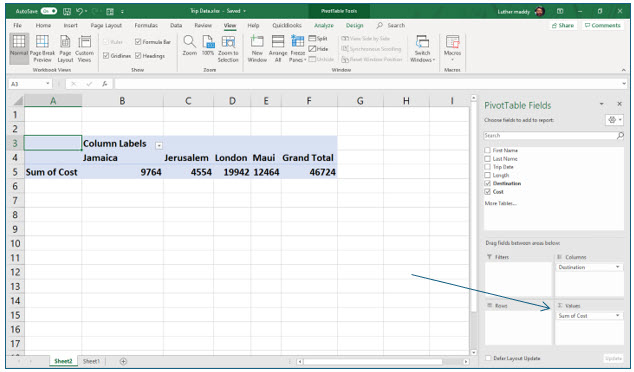634x372 pixels.
Task: Check the First Name field
Action: [487, 150]
